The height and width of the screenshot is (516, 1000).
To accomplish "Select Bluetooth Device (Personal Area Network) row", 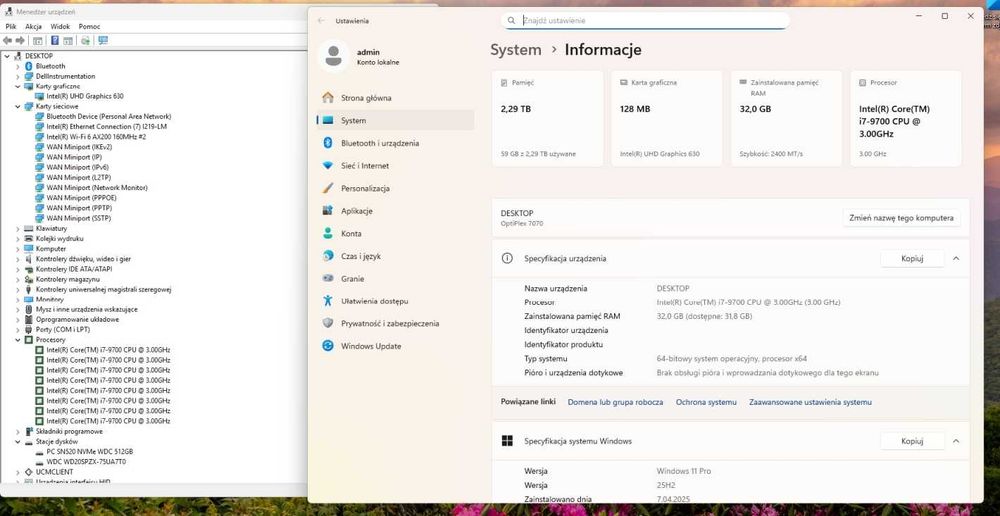I will pyautogui.click(x=108, y=116).
